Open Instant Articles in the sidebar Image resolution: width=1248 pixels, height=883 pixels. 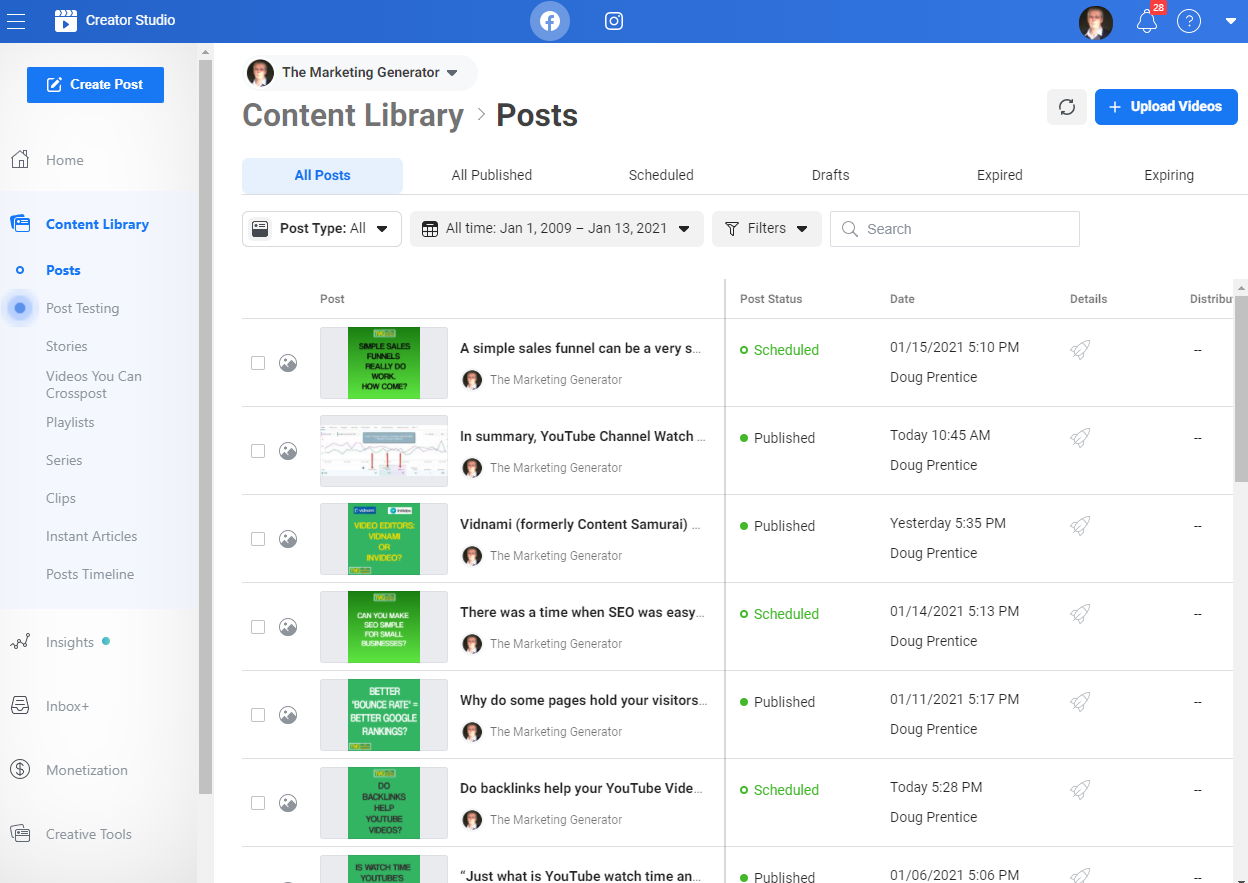pos(91,536)
